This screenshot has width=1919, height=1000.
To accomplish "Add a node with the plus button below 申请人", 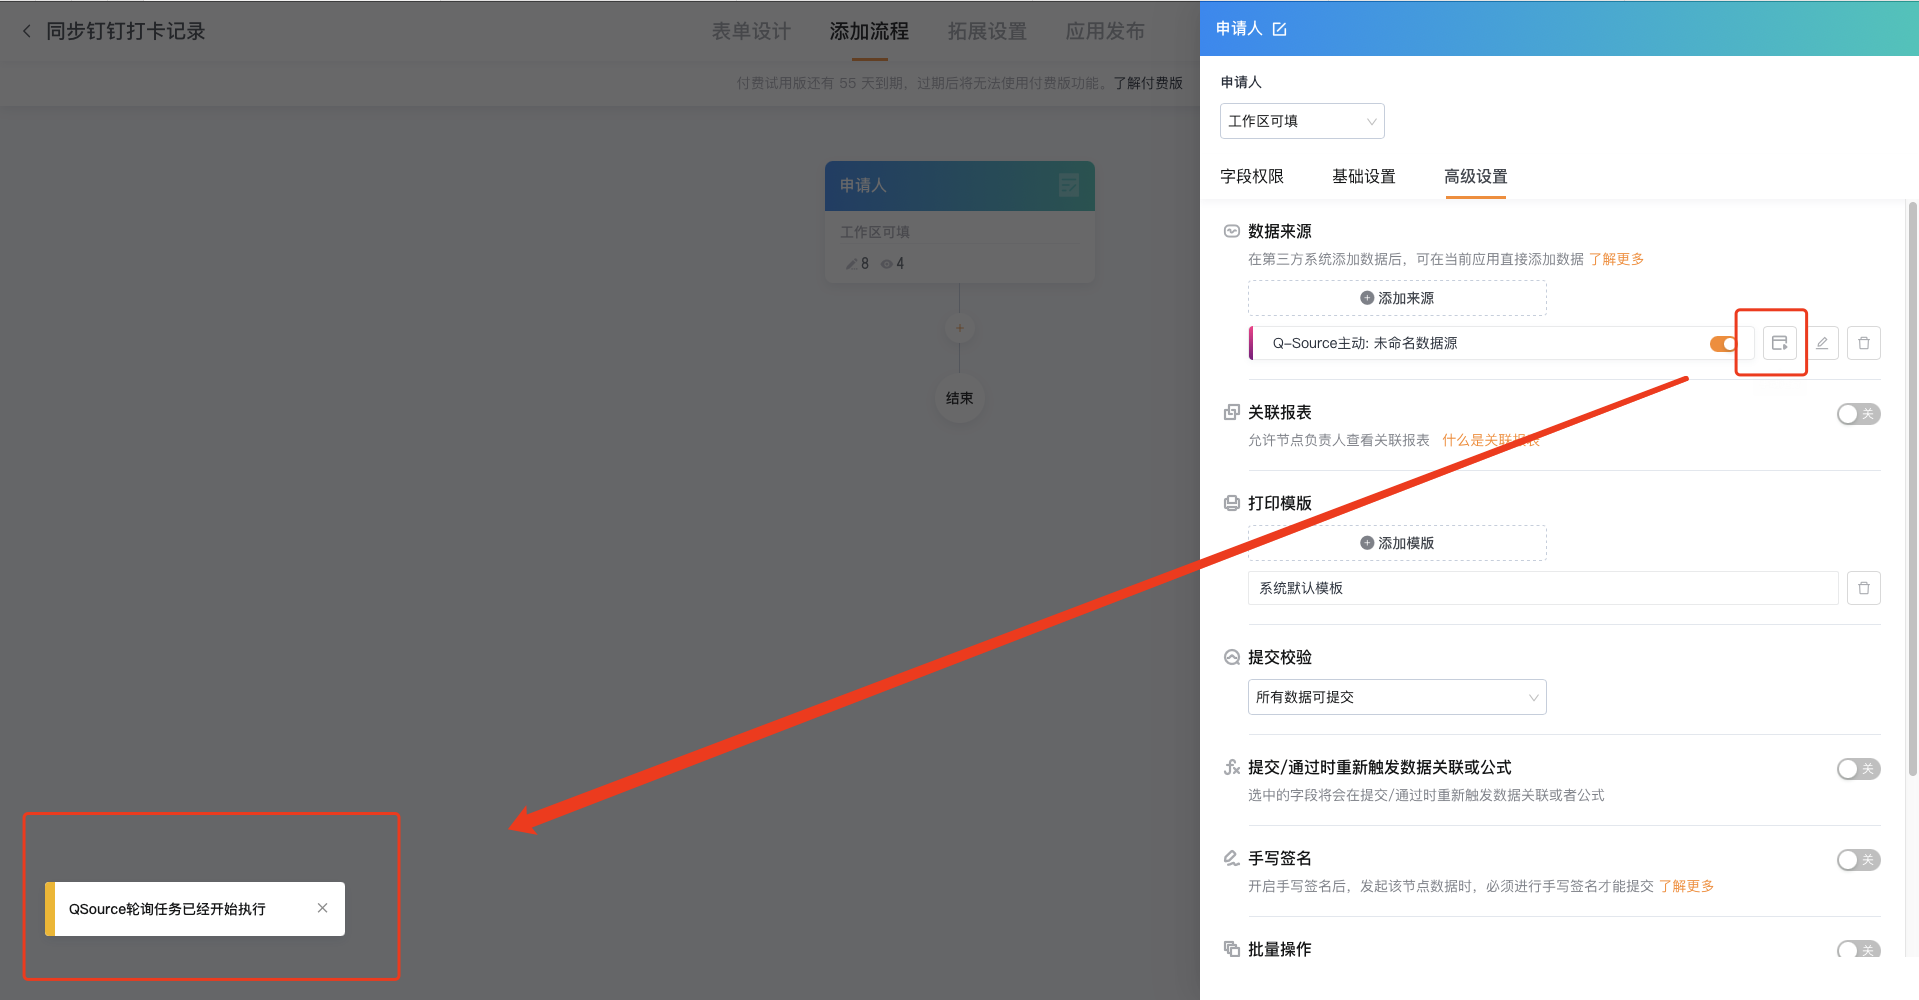I will coord(960,328).
